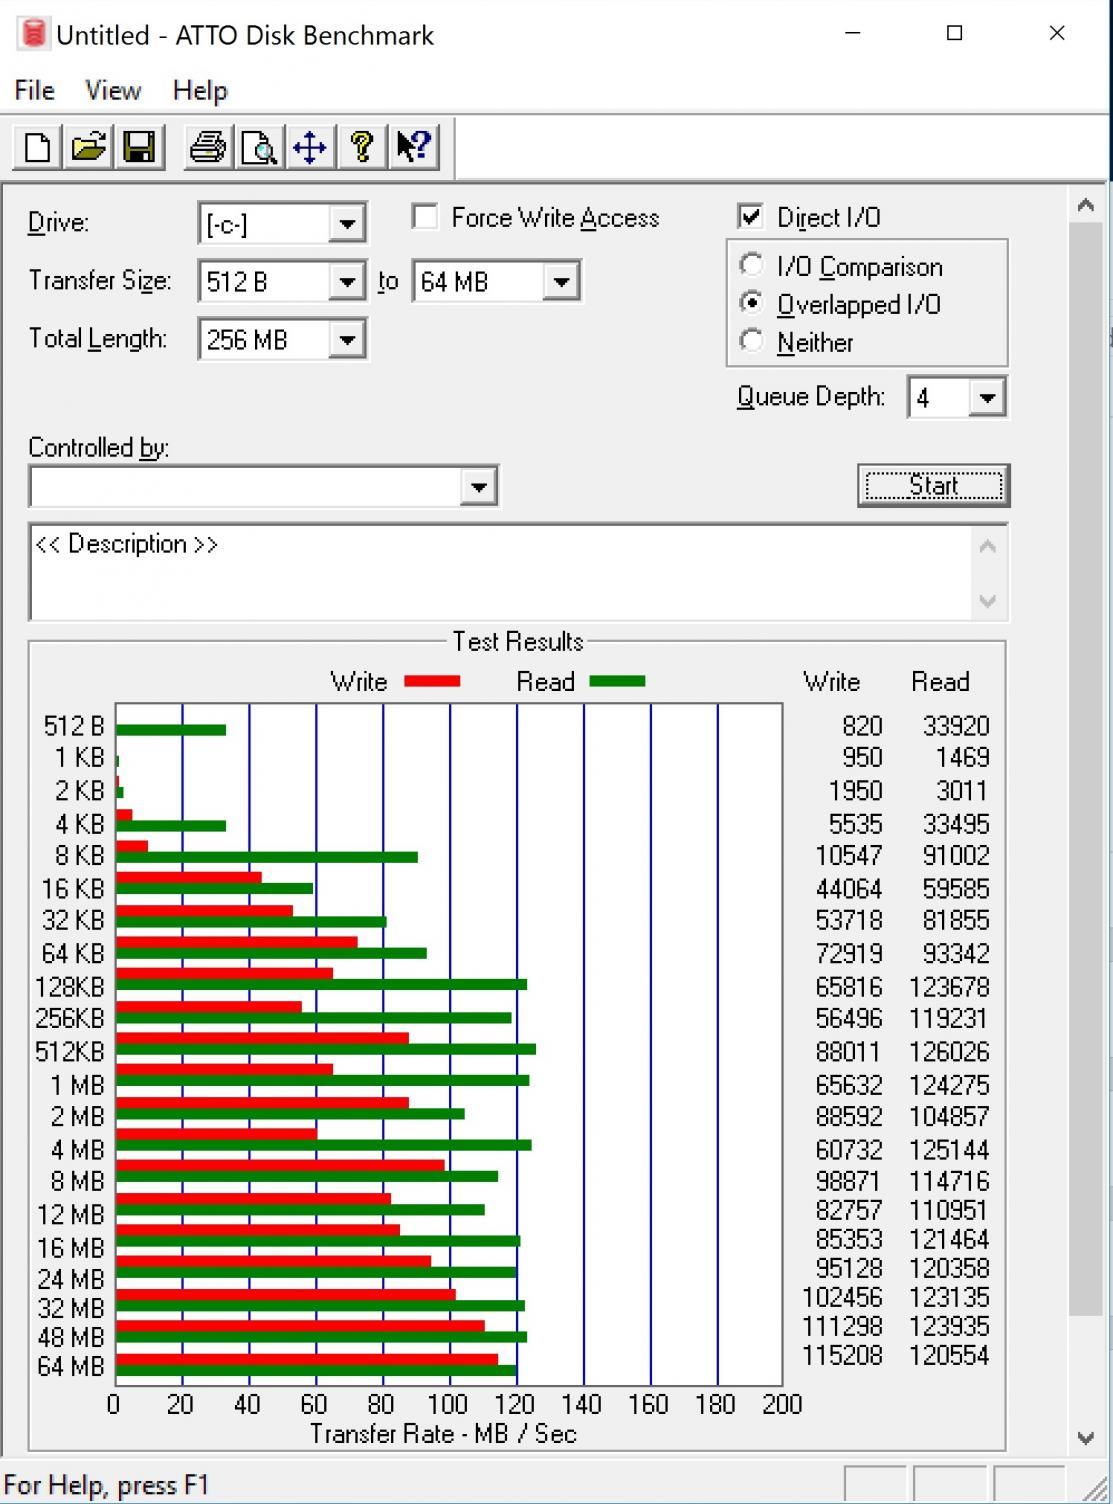Click the status bar text For Help, press F1
This screenshot has width=1113, height=1504.
(x=107, y=1485)
